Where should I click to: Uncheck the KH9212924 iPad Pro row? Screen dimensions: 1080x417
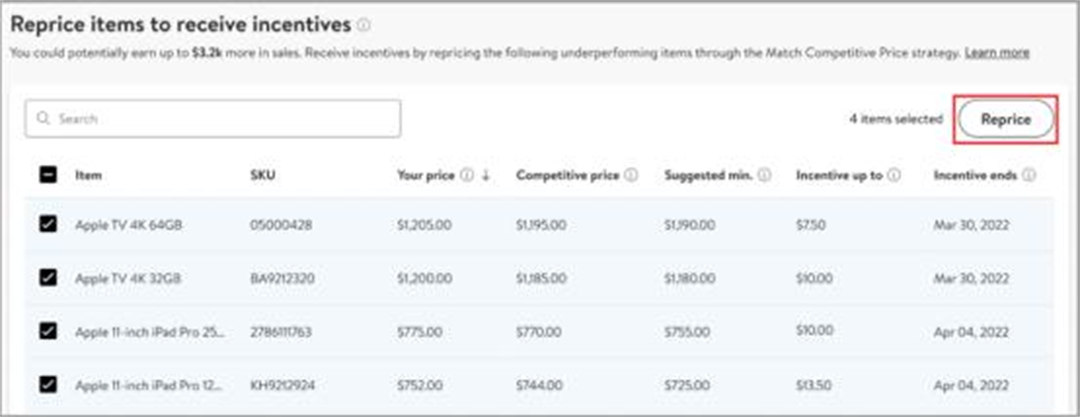point(48,385)
